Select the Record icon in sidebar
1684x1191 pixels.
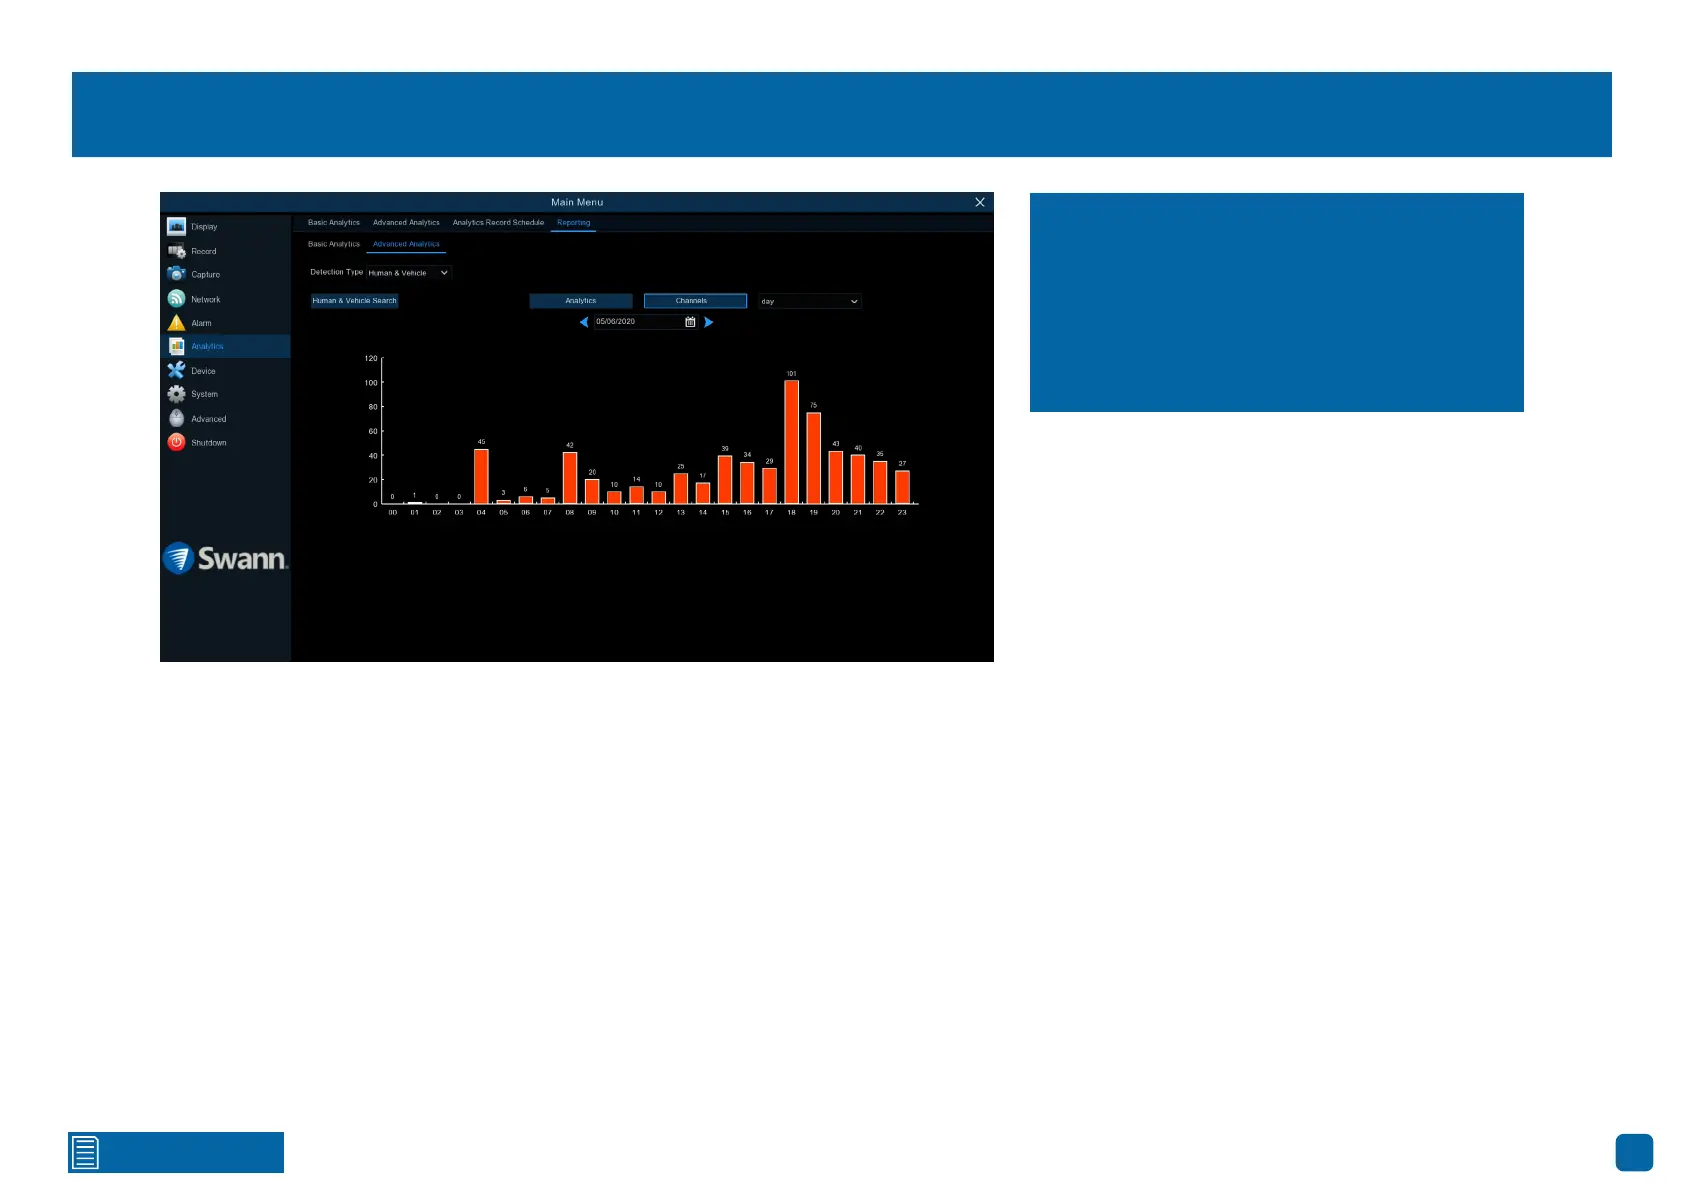pos(177,251)
